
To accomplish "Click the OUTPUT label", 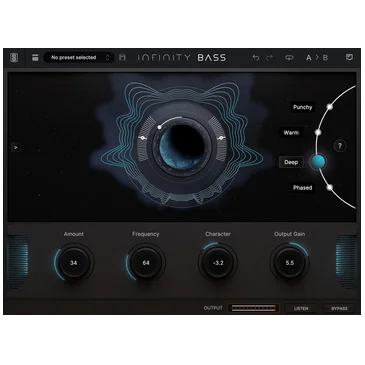I will (213, 308).
